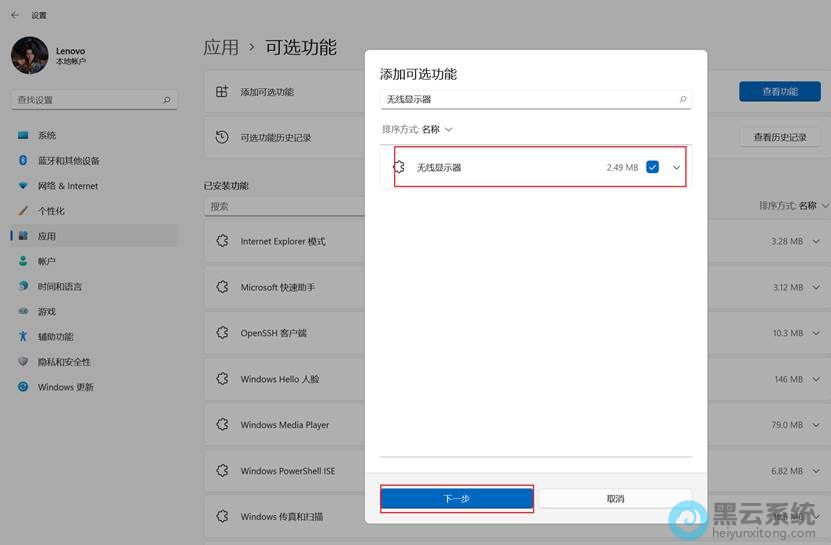Click the 时间和语言 globe icon
Image resolution: width=831 pixels, height=545 pixels.
click(x=23, y=286)
